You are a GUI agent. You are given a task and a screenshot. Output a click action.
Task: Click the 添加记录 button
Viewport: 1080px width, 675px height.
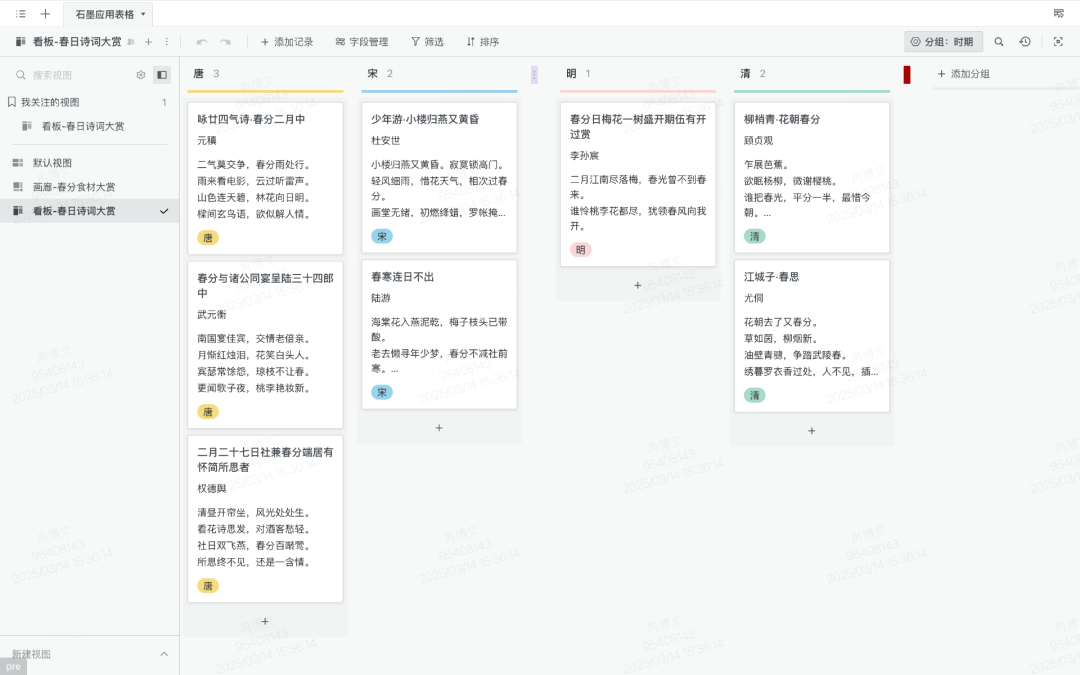pos(287,42)
